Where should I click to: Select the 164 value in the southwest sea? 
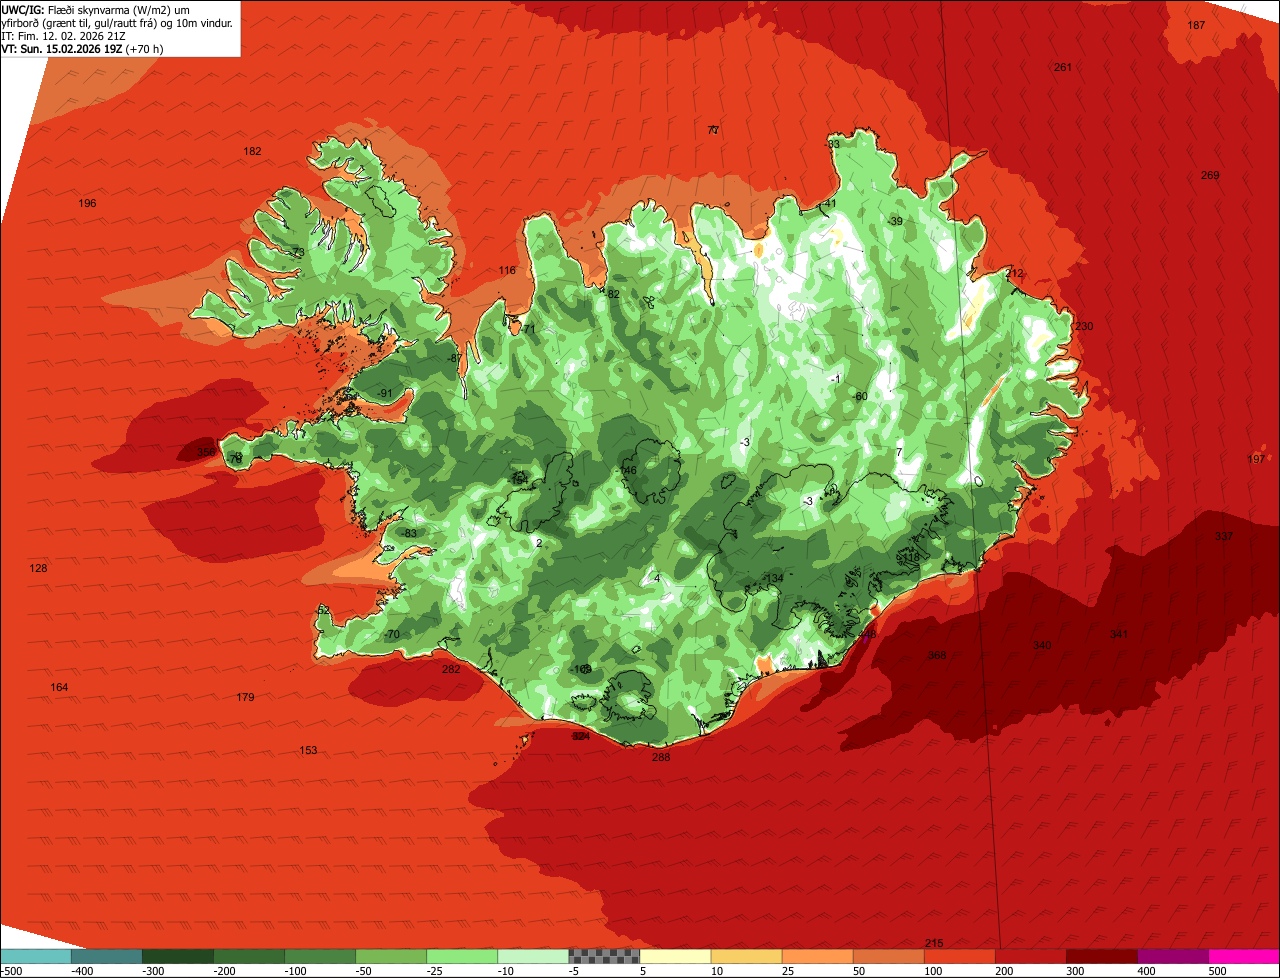coord(59,687)
